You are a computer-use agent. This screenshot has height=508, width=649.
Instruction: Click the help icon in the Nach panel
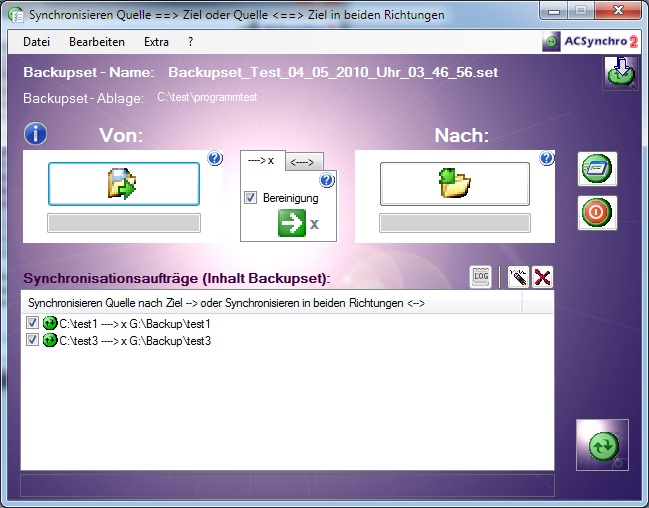coord(547,158)
